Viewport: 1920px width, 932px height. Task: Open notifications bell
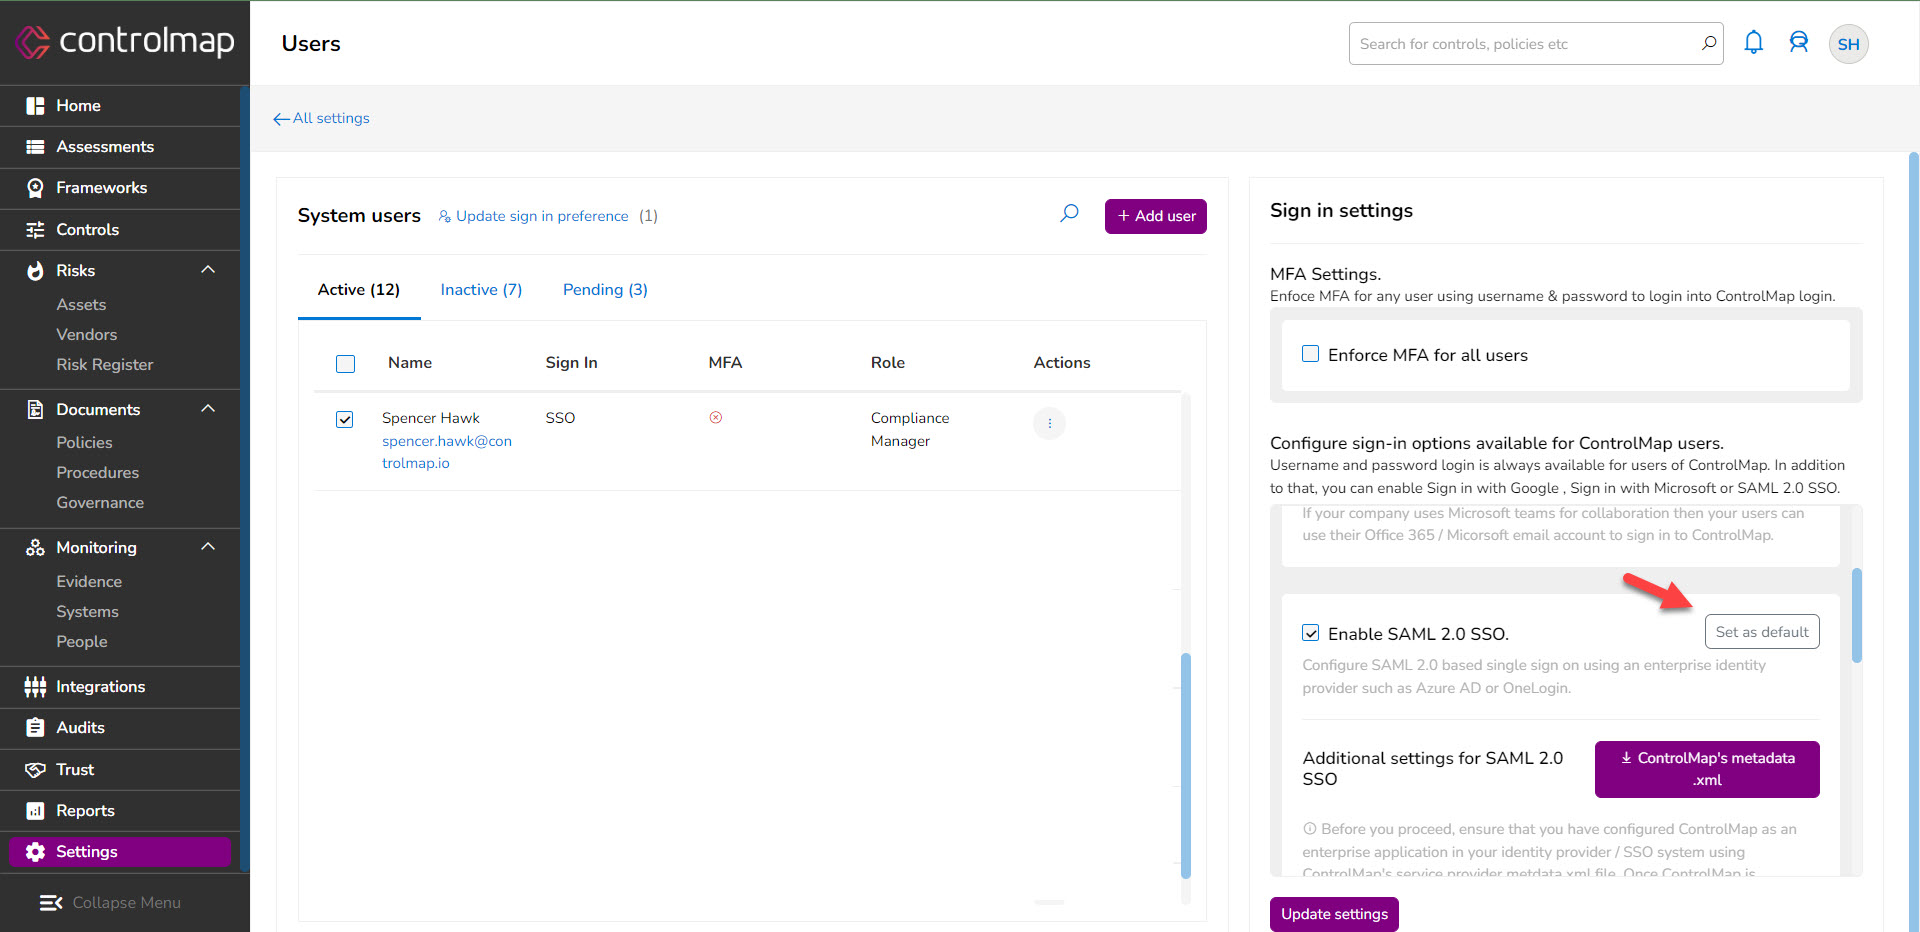point(1753,42)
